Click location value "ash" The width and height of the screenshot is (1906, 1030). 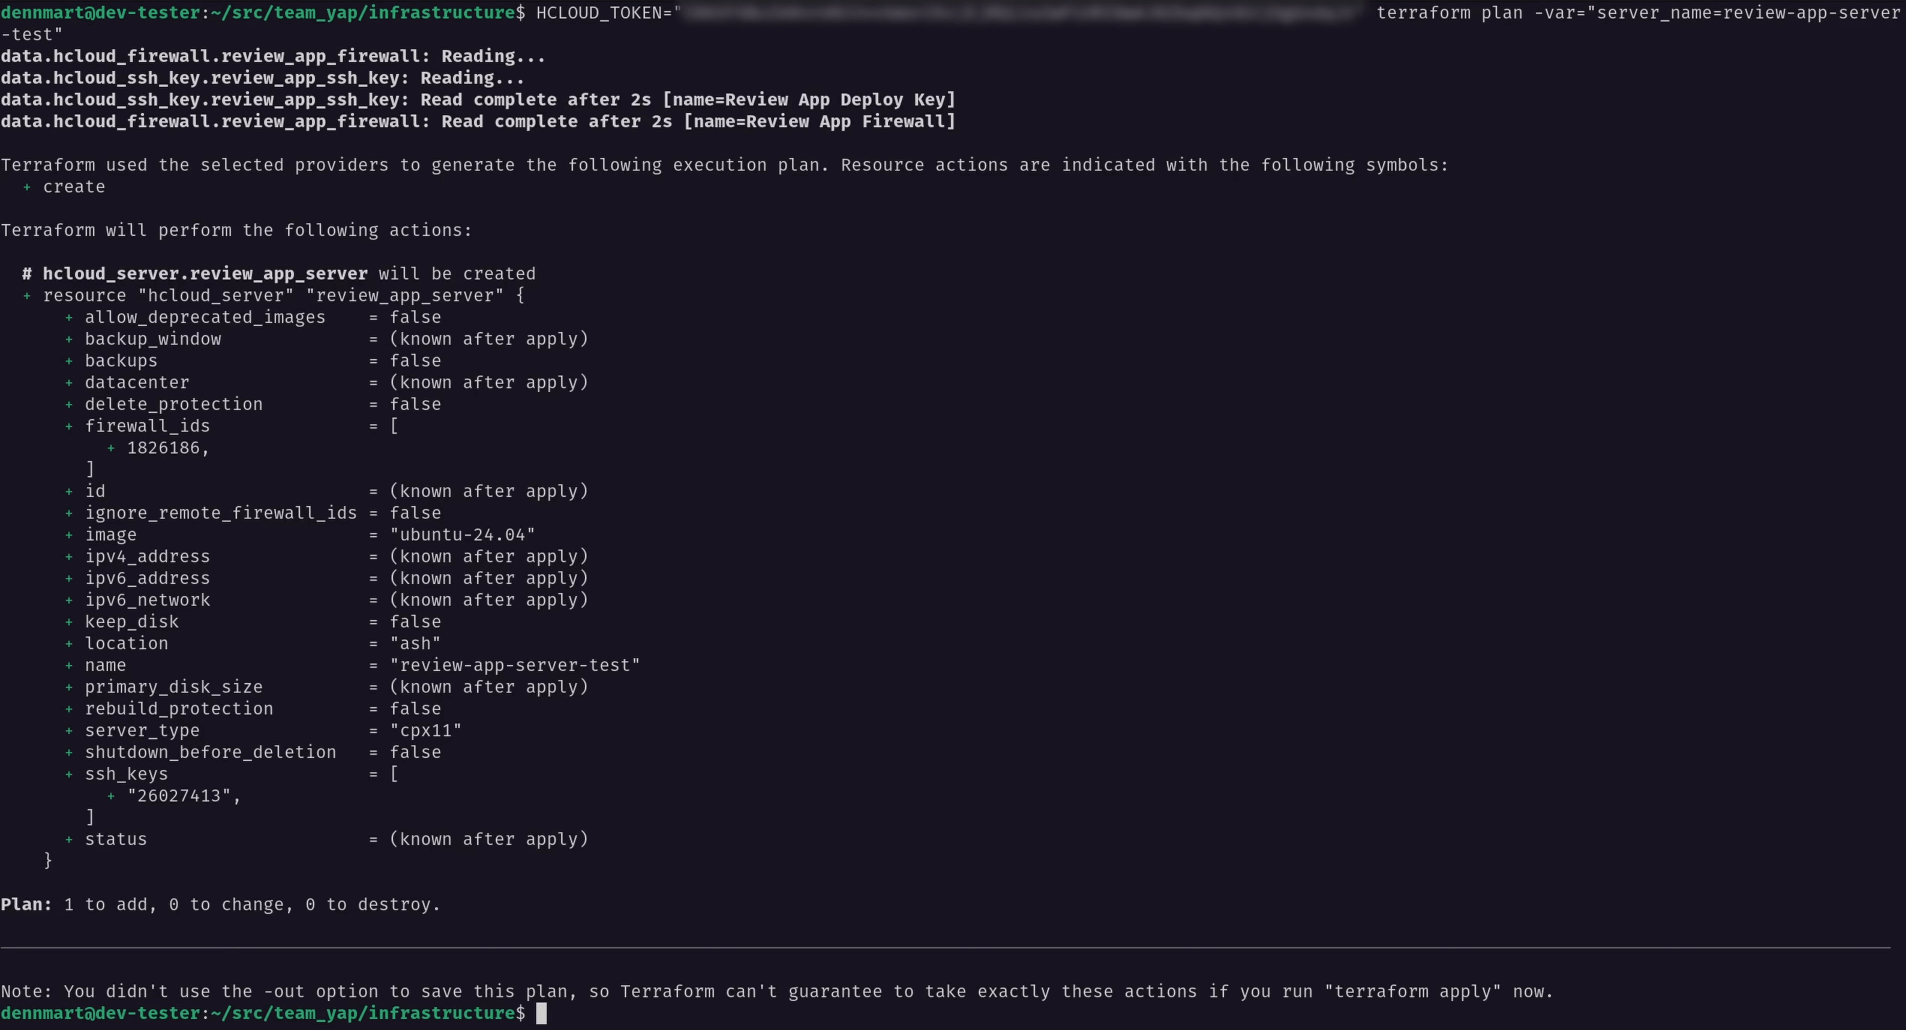(x=415, y=645)
